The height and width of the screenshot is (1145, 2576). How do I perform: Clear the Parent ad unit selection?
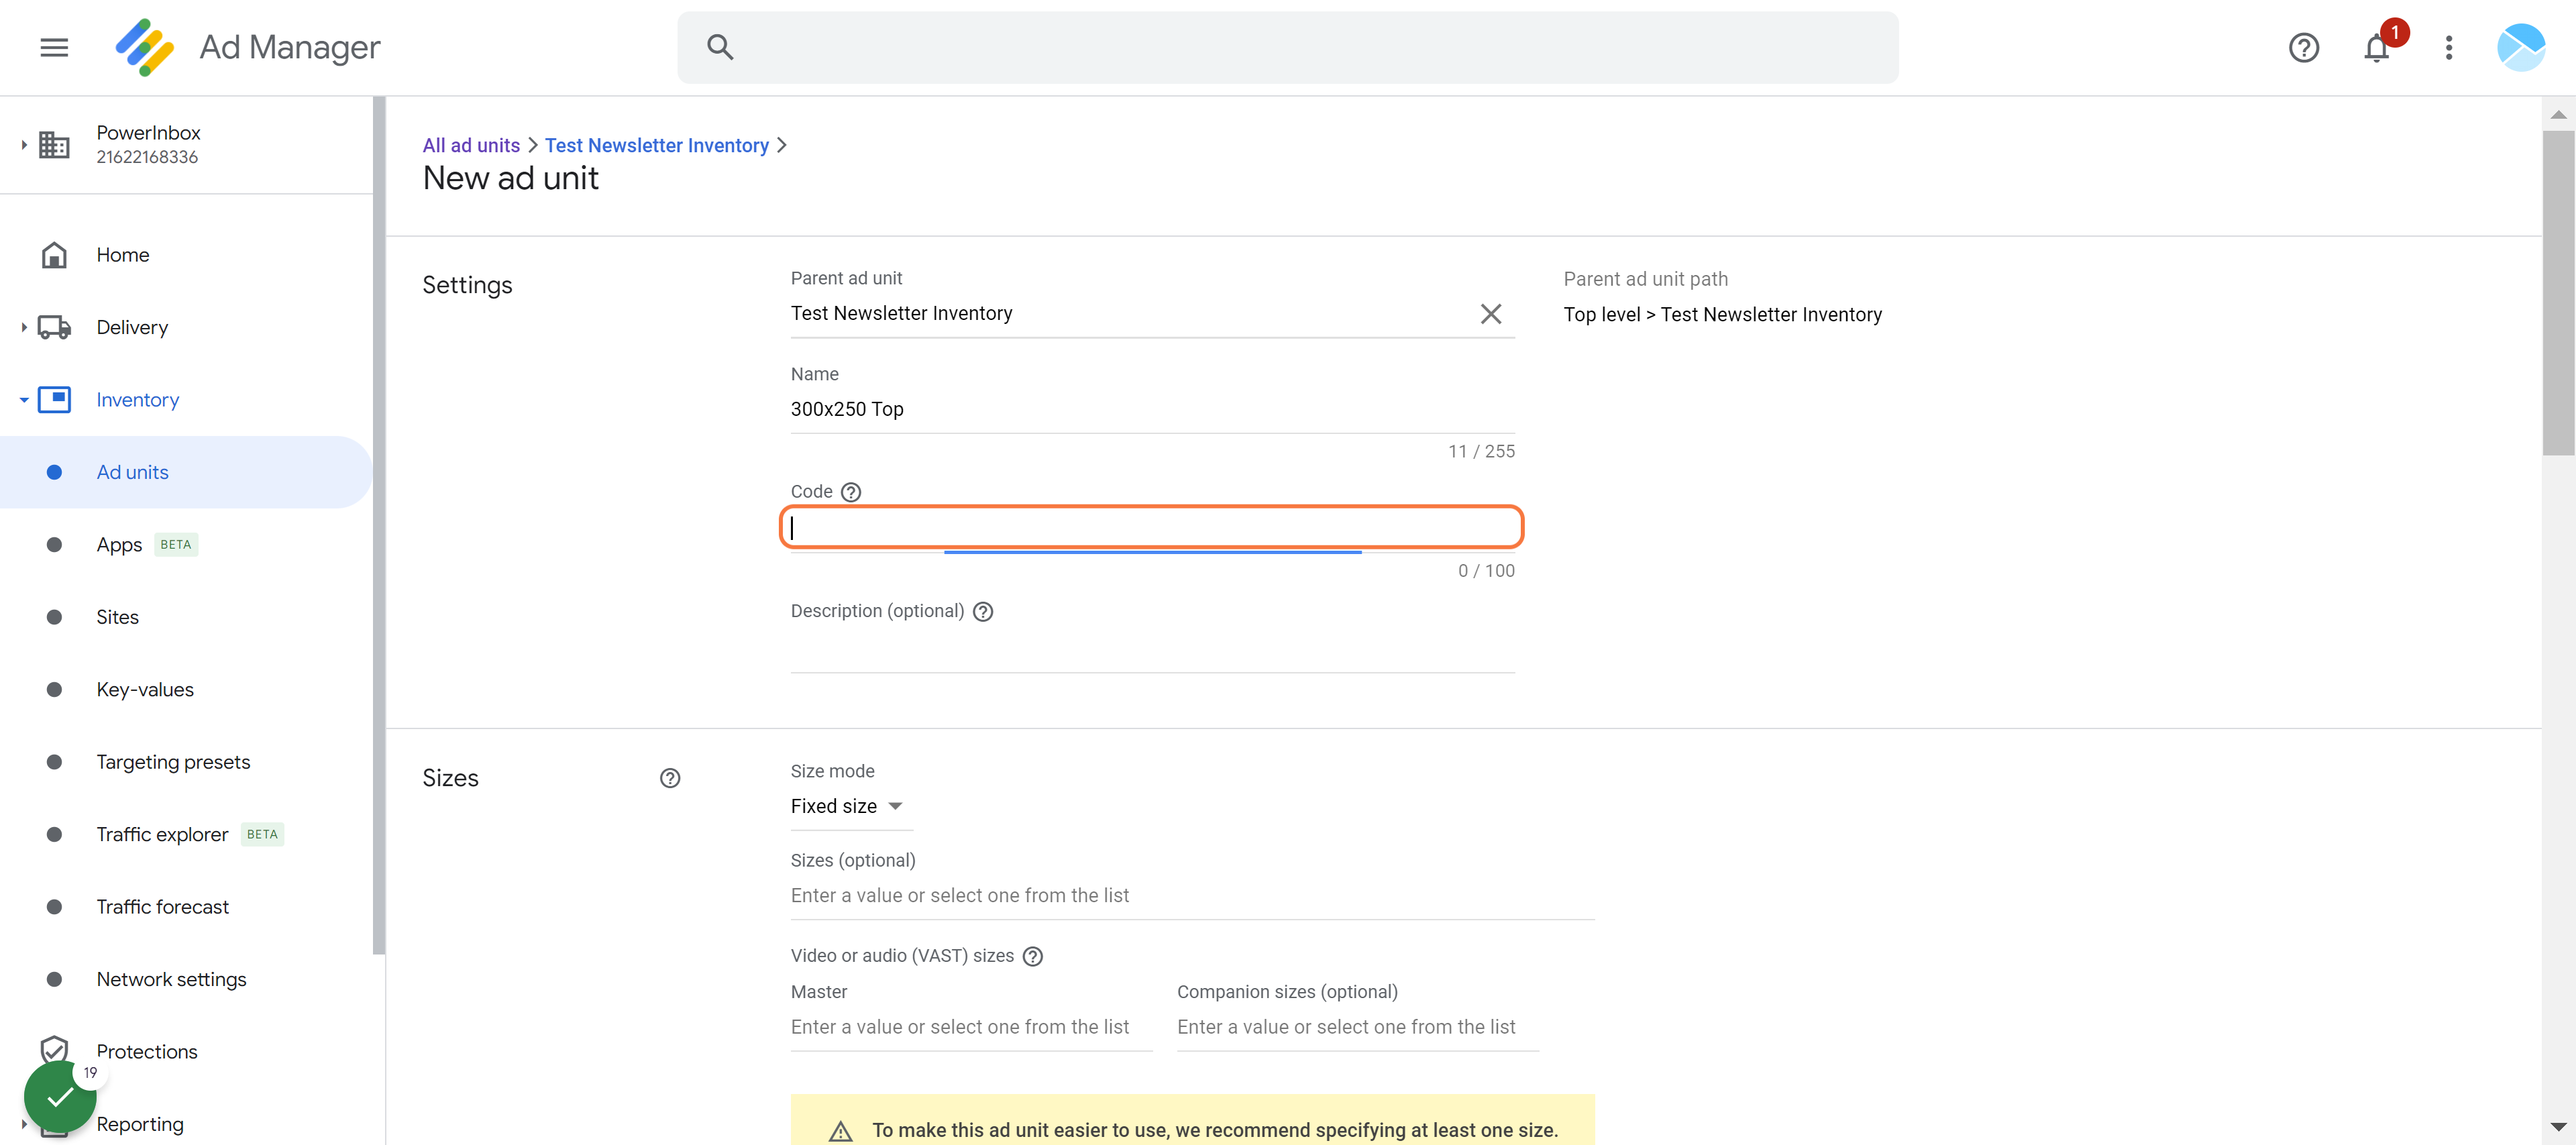(1490, 314)
